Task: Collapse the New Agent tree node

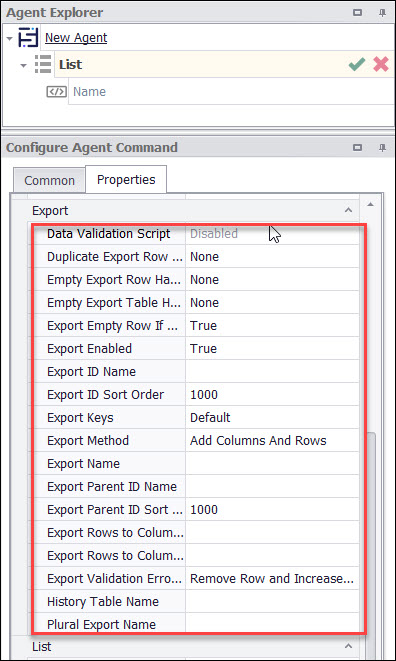Action: pyautogui.click(x=10, y=38)
